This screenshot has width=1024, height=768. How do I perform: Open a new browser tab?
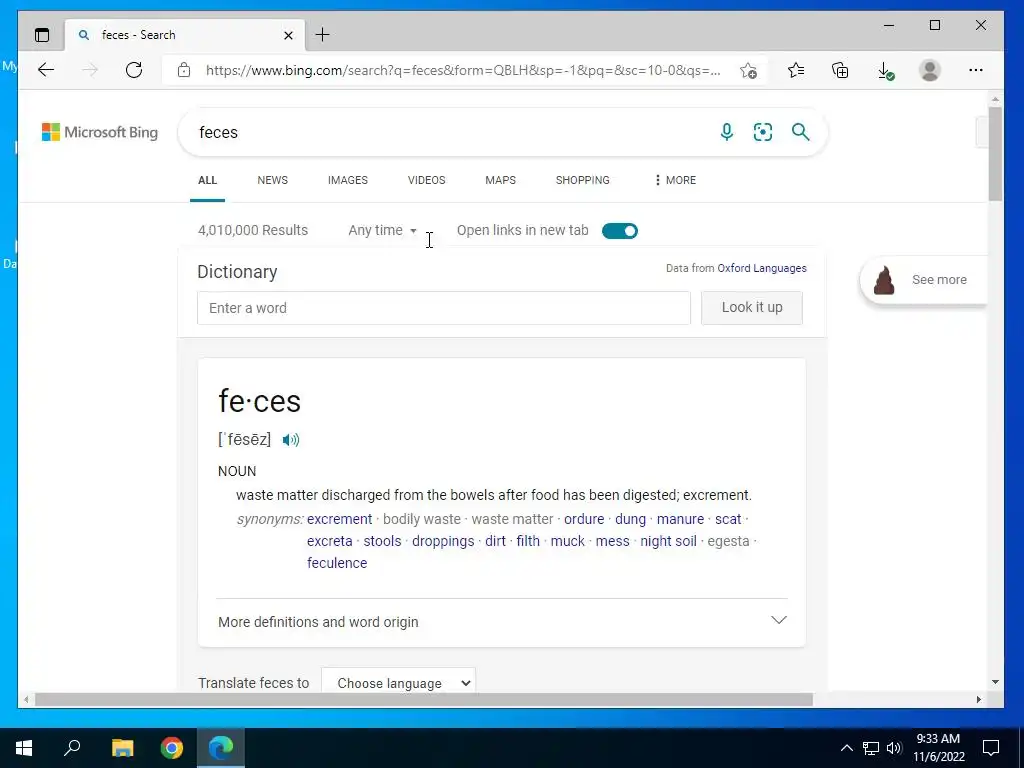coord(323,35)
